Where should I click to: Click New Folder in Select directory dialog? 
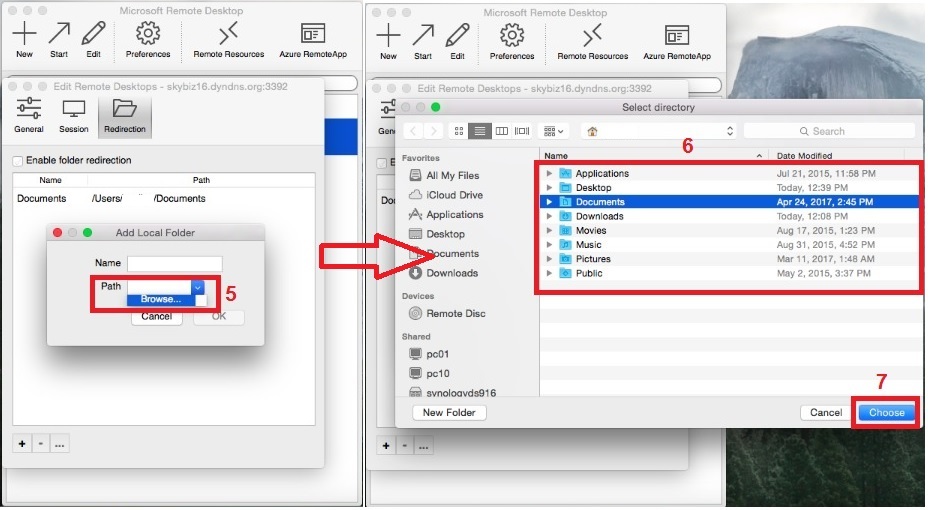pos(449,412)
